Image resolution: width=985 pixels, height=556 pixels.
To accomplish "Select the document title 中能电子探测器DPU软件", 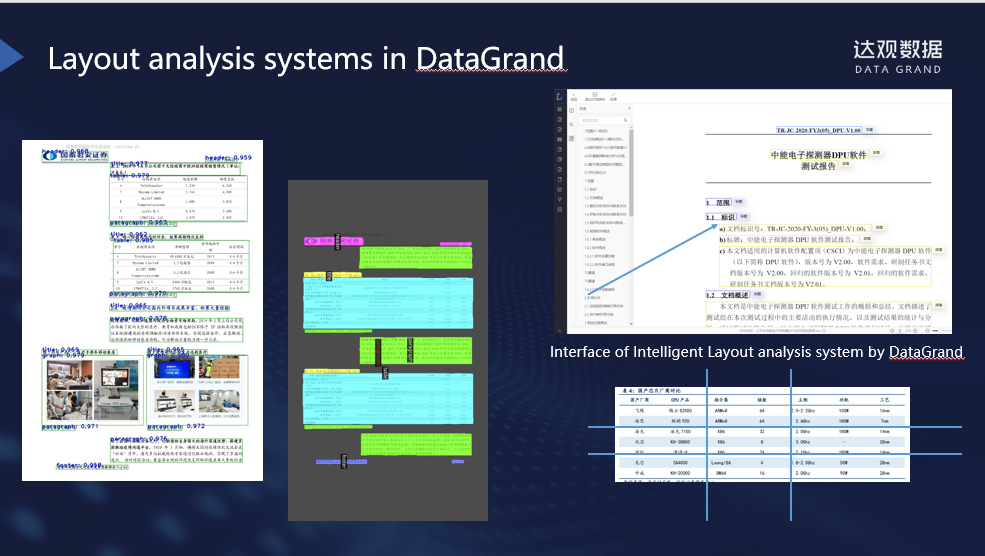I will coord(818,155).
